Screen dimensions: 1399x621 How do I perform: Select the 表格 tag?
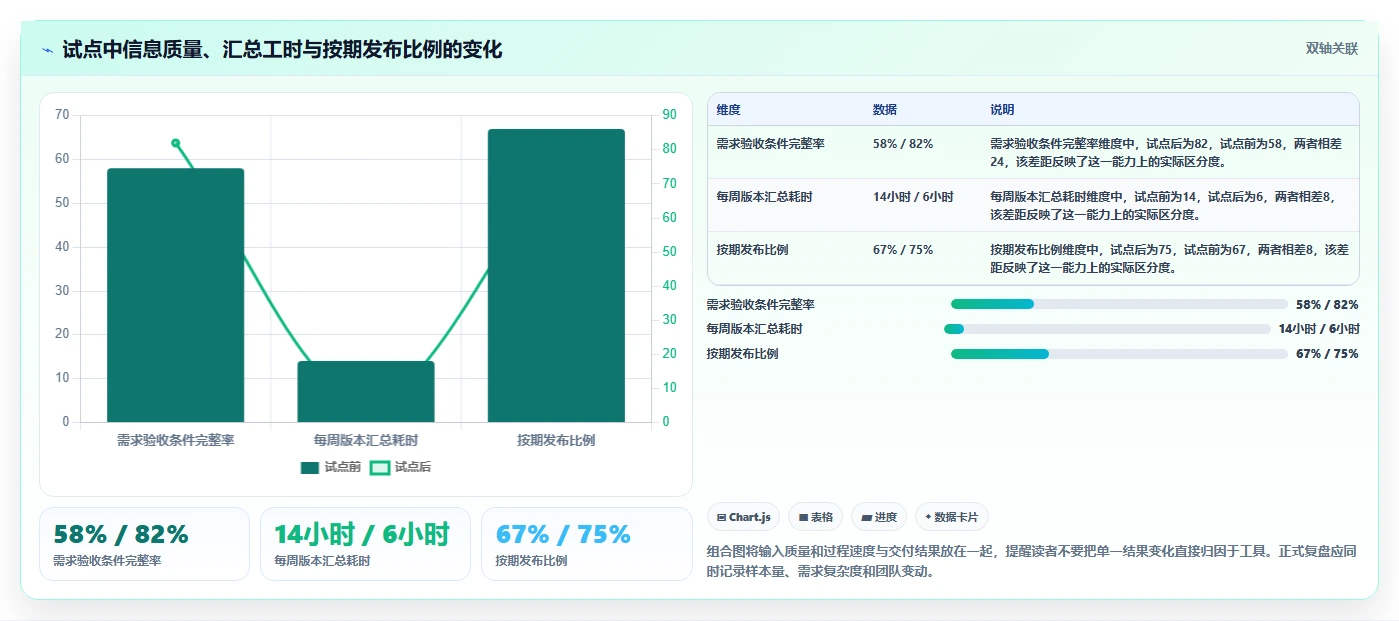[x=815, y=517]
